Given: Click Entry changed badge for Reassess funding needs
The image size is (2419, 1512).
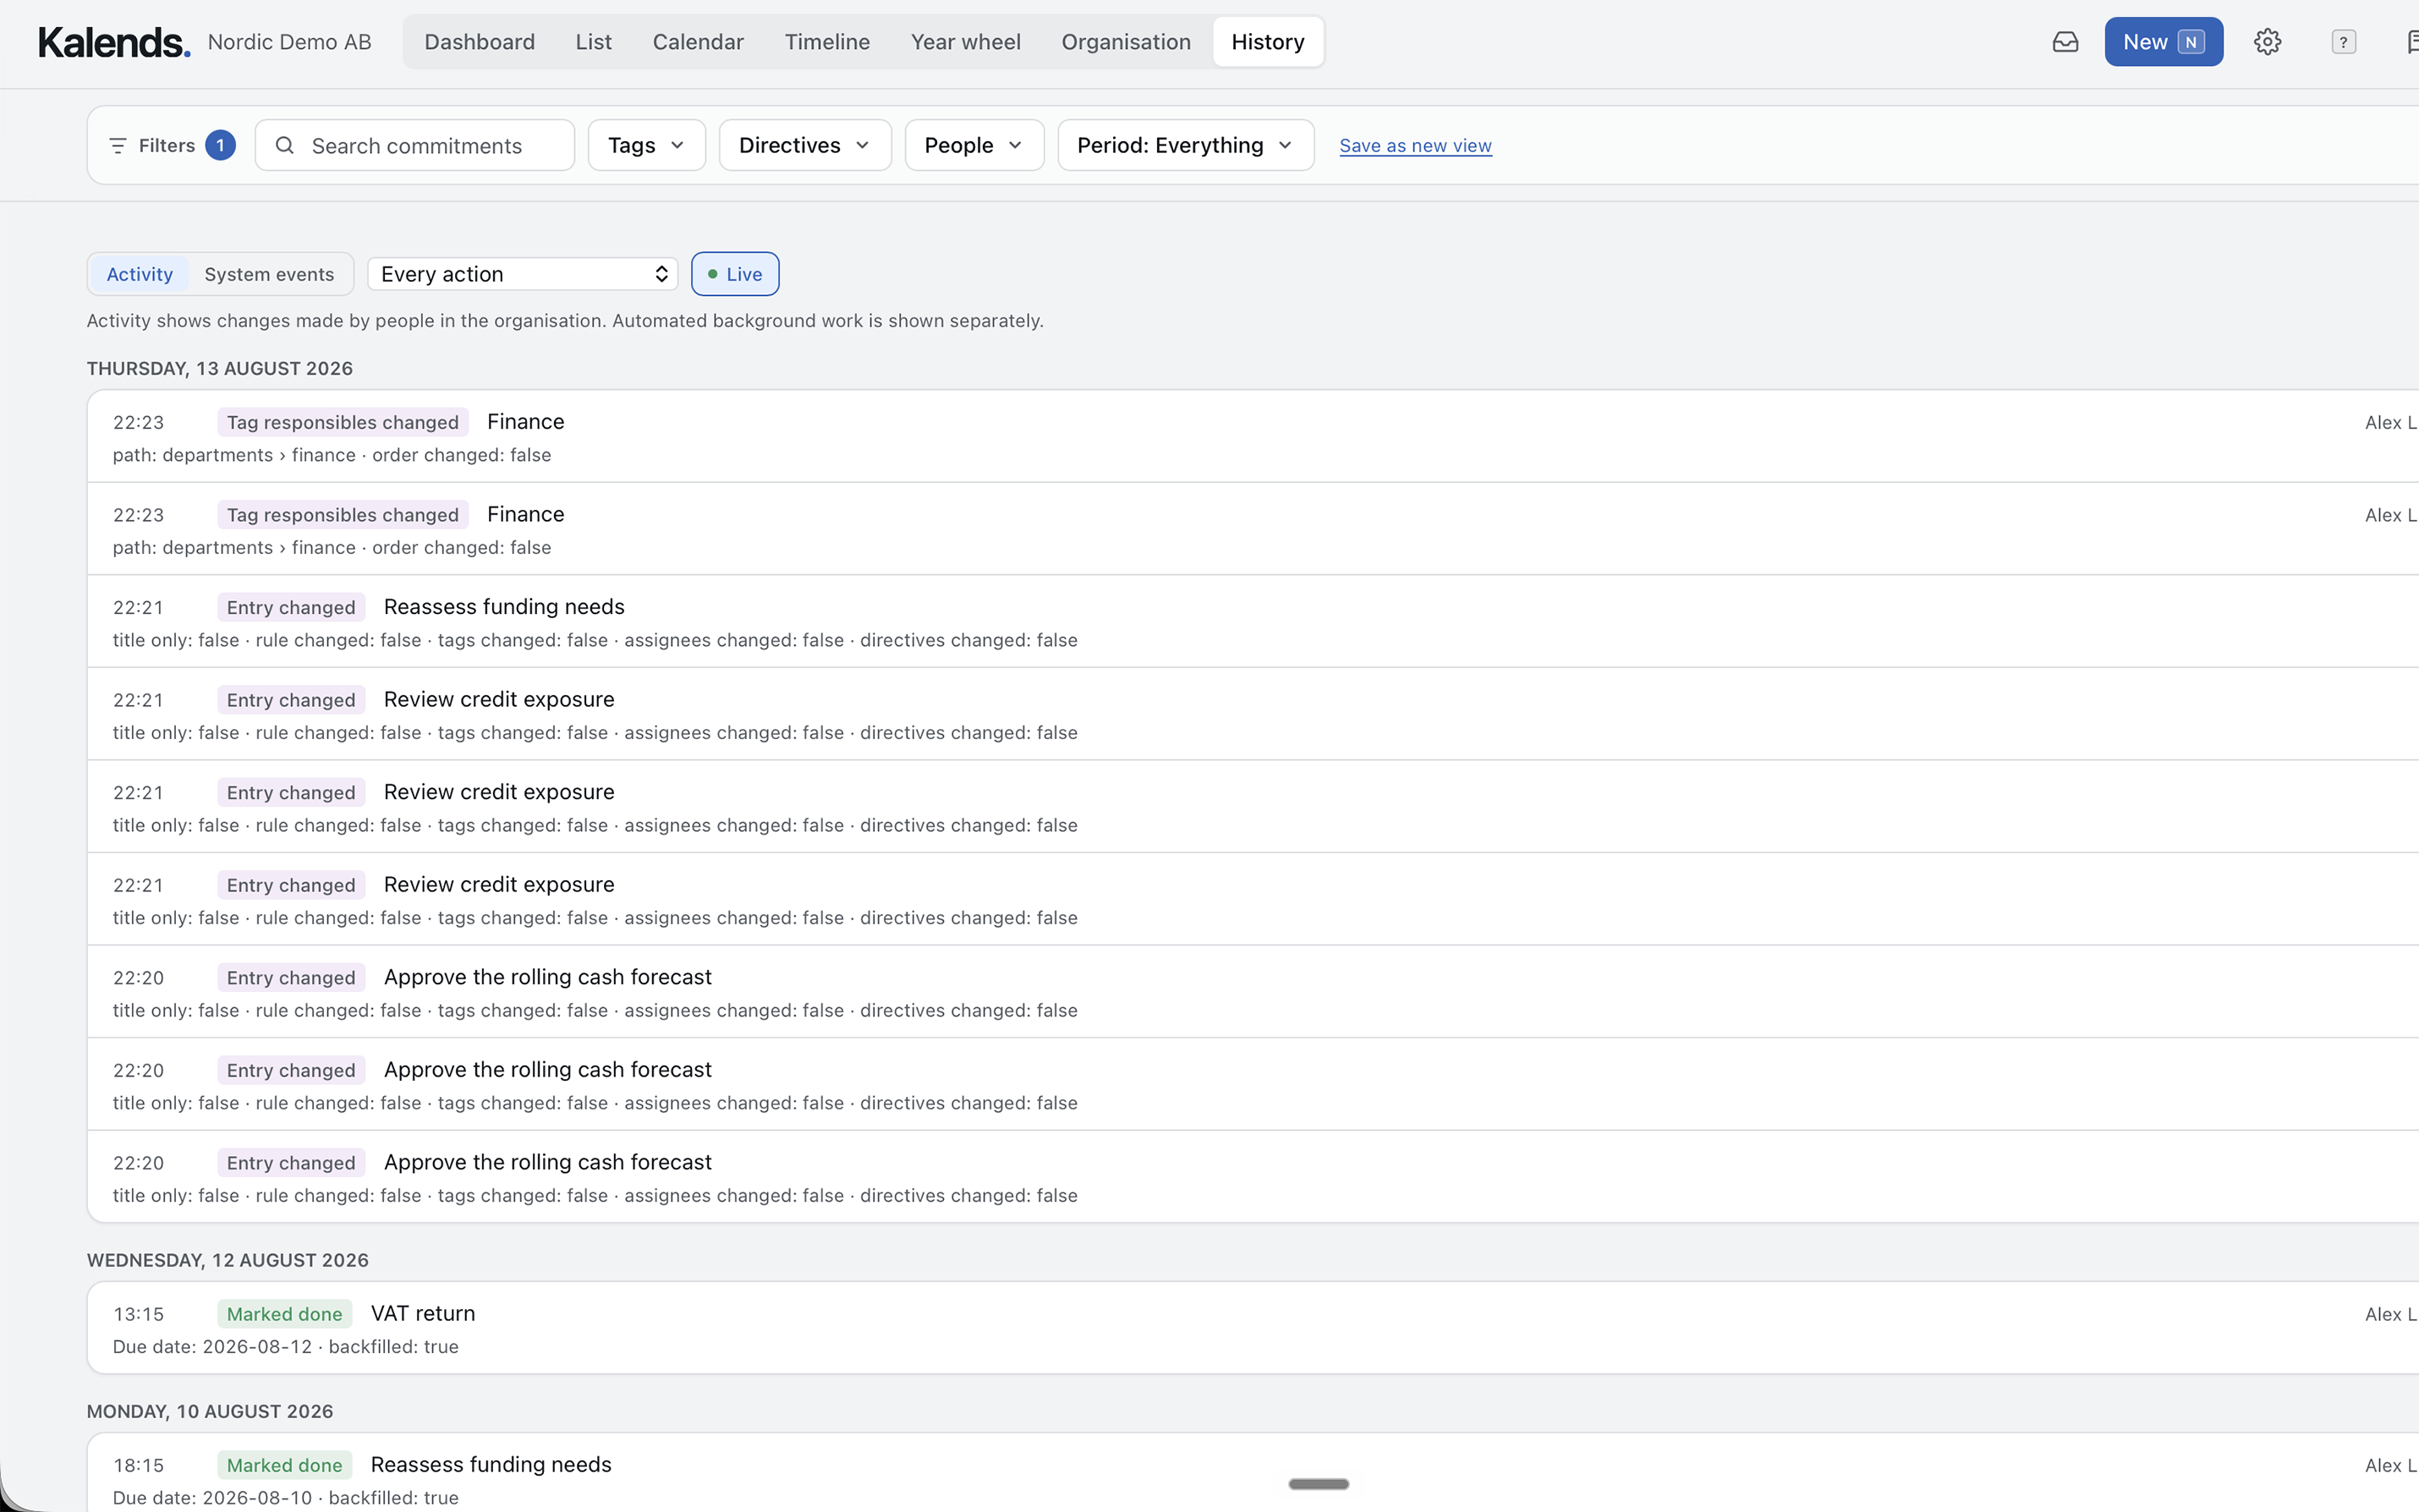Looking at the screenshot, I should point(291,607).
